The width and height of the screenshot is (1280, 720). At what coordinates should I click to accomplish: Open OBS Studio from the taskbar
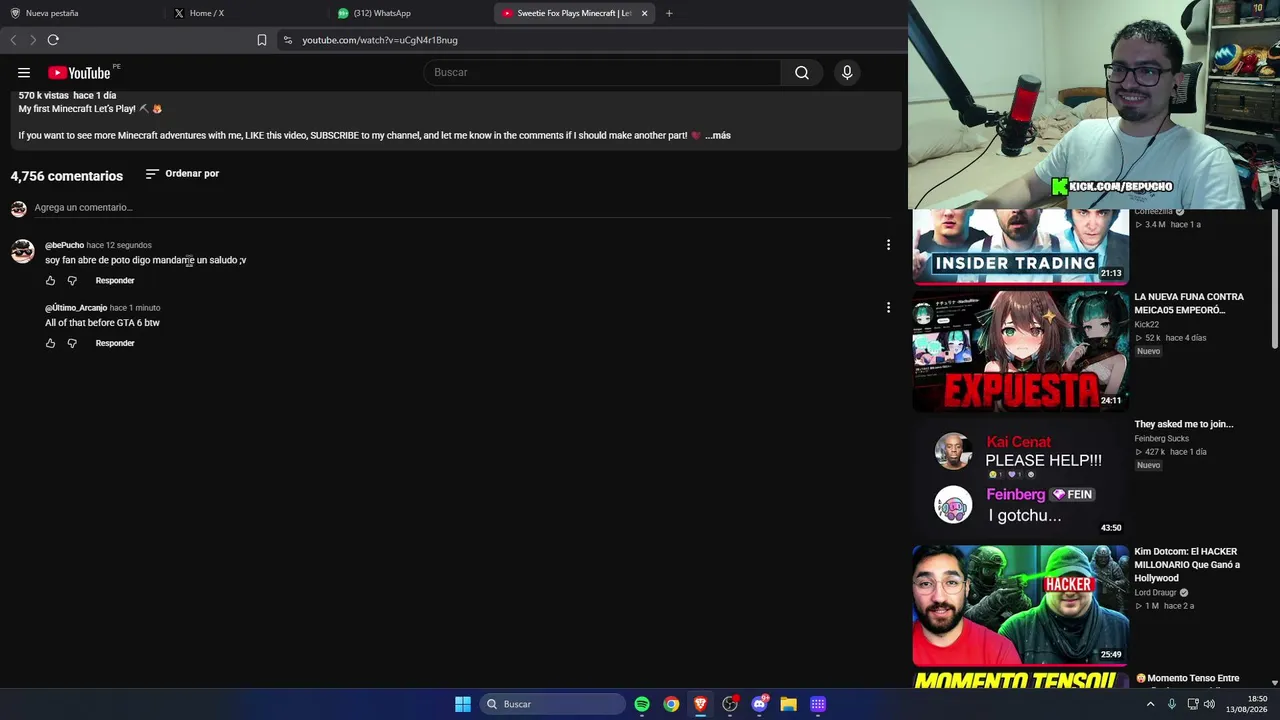pyautogui.click(x=730, y=704)
